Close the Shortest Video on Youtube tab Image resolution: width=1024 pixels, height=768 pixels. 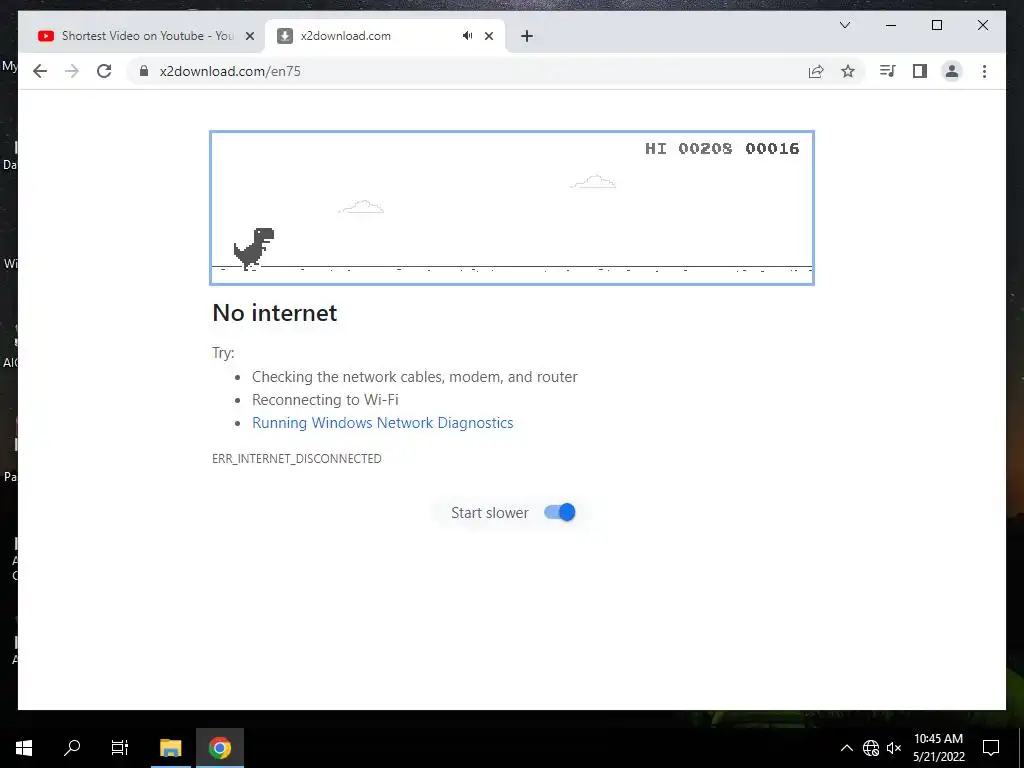pos(249,36)
